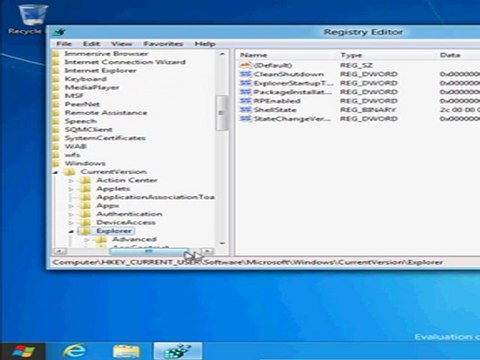Click the REG_BINARY type cell
Image resolution: width=480 pixels, height=360 pixels.
click(367, 110)
